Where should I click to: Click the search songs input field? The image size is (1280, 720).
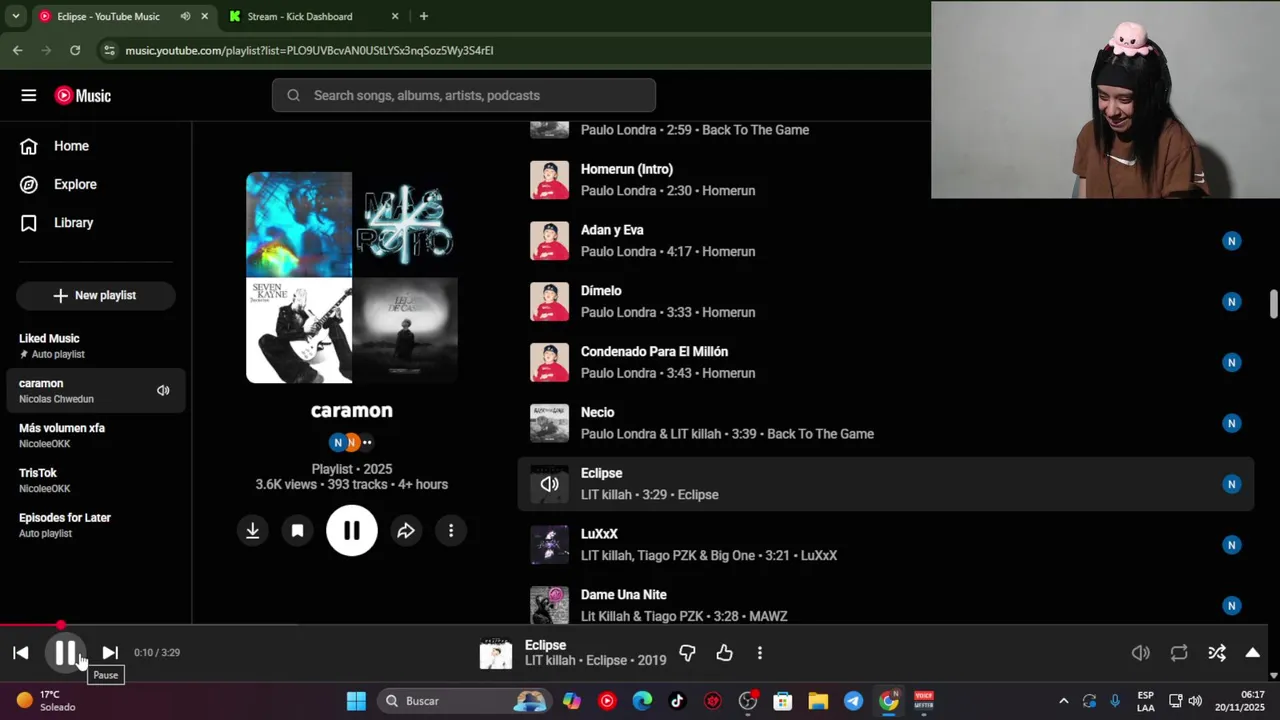tap(464, 95)
